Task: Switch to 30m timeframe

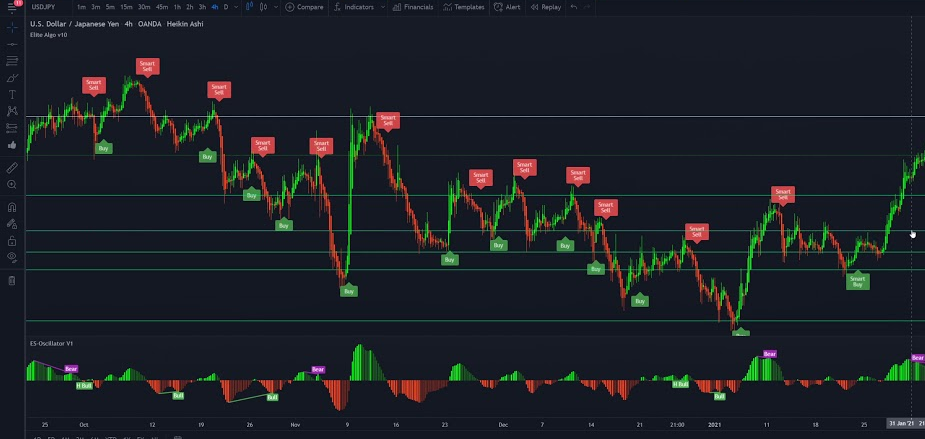Action: pyautogui.click(x=144, y=7)
